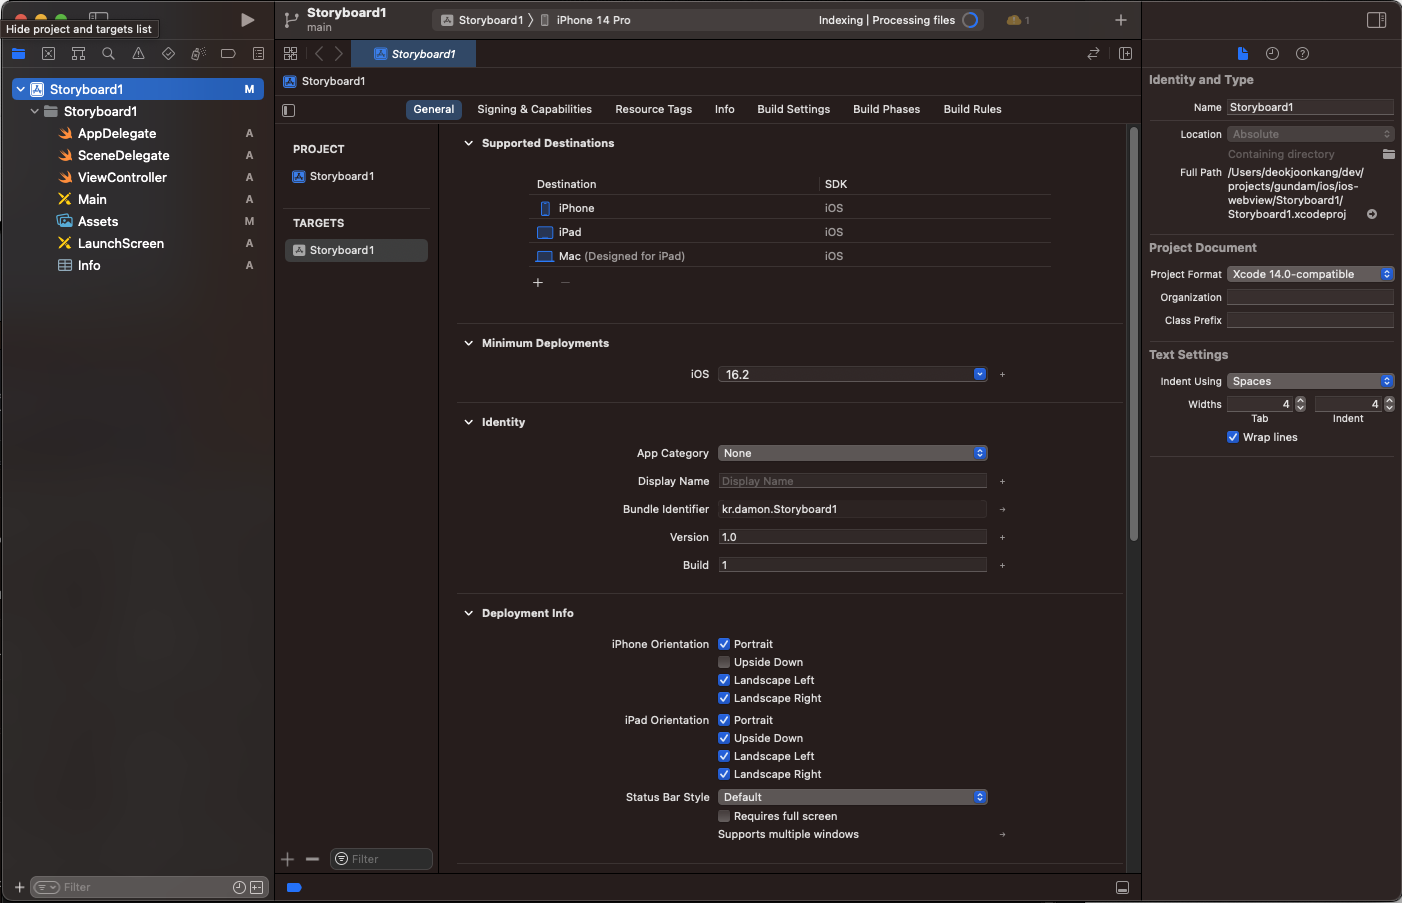This screenshot has width=1402, height=903.
Task: Uncheck iPhone Landscape Right orientation
Action: click(724, 698)
